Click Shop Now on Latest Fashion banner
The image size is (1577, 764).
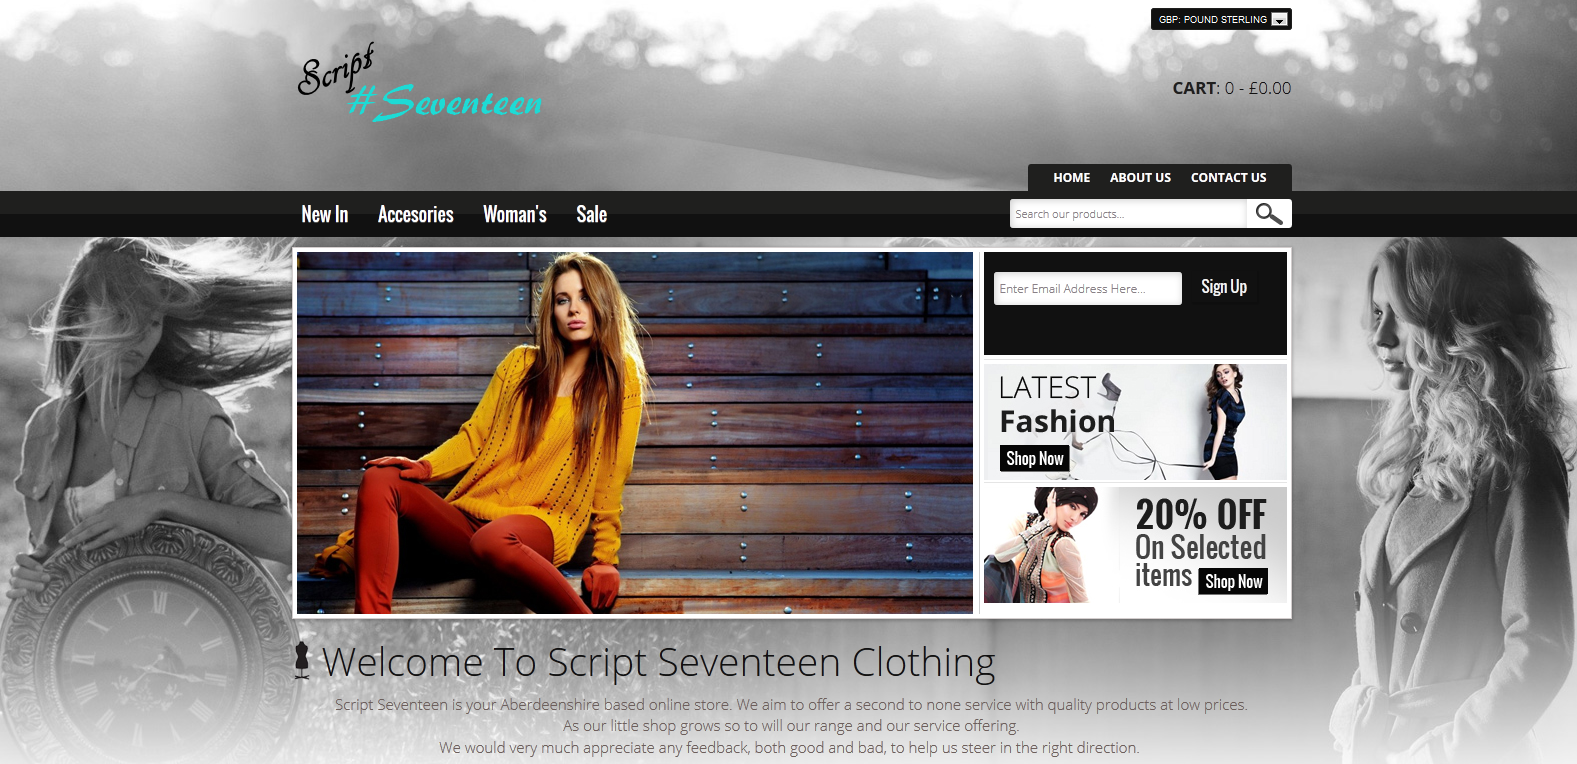(x=1035, y=459)
